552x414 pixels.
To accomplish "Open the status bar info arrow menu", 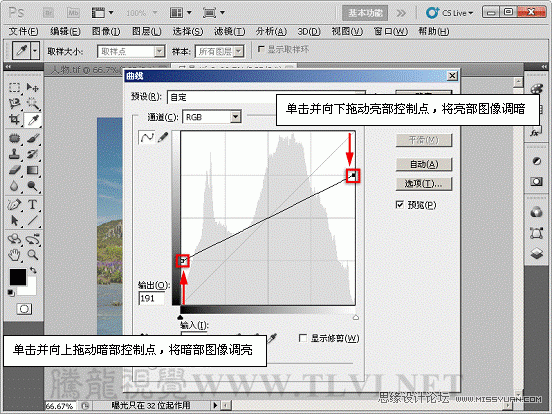I will click(215, 406).
